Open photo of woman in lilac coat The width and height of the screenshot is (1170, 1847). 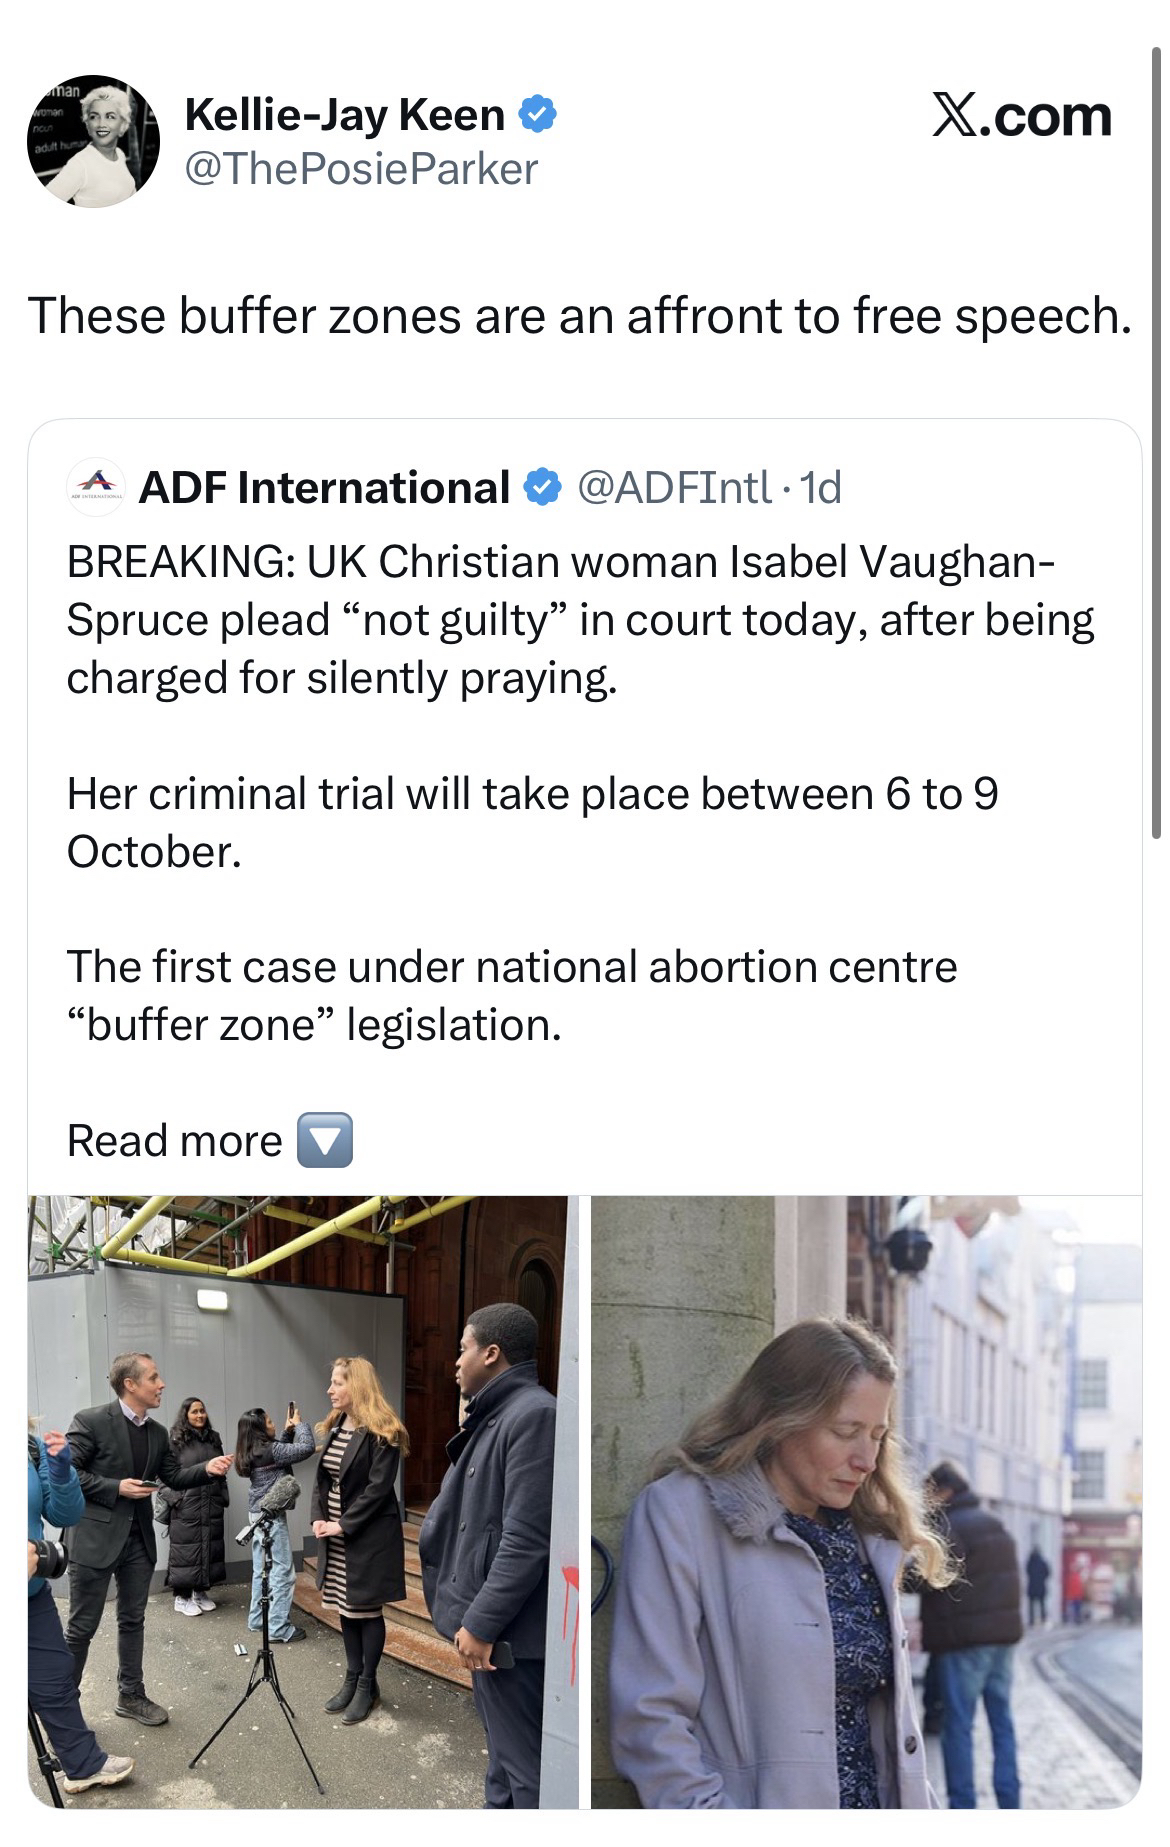coord(866,1500)
